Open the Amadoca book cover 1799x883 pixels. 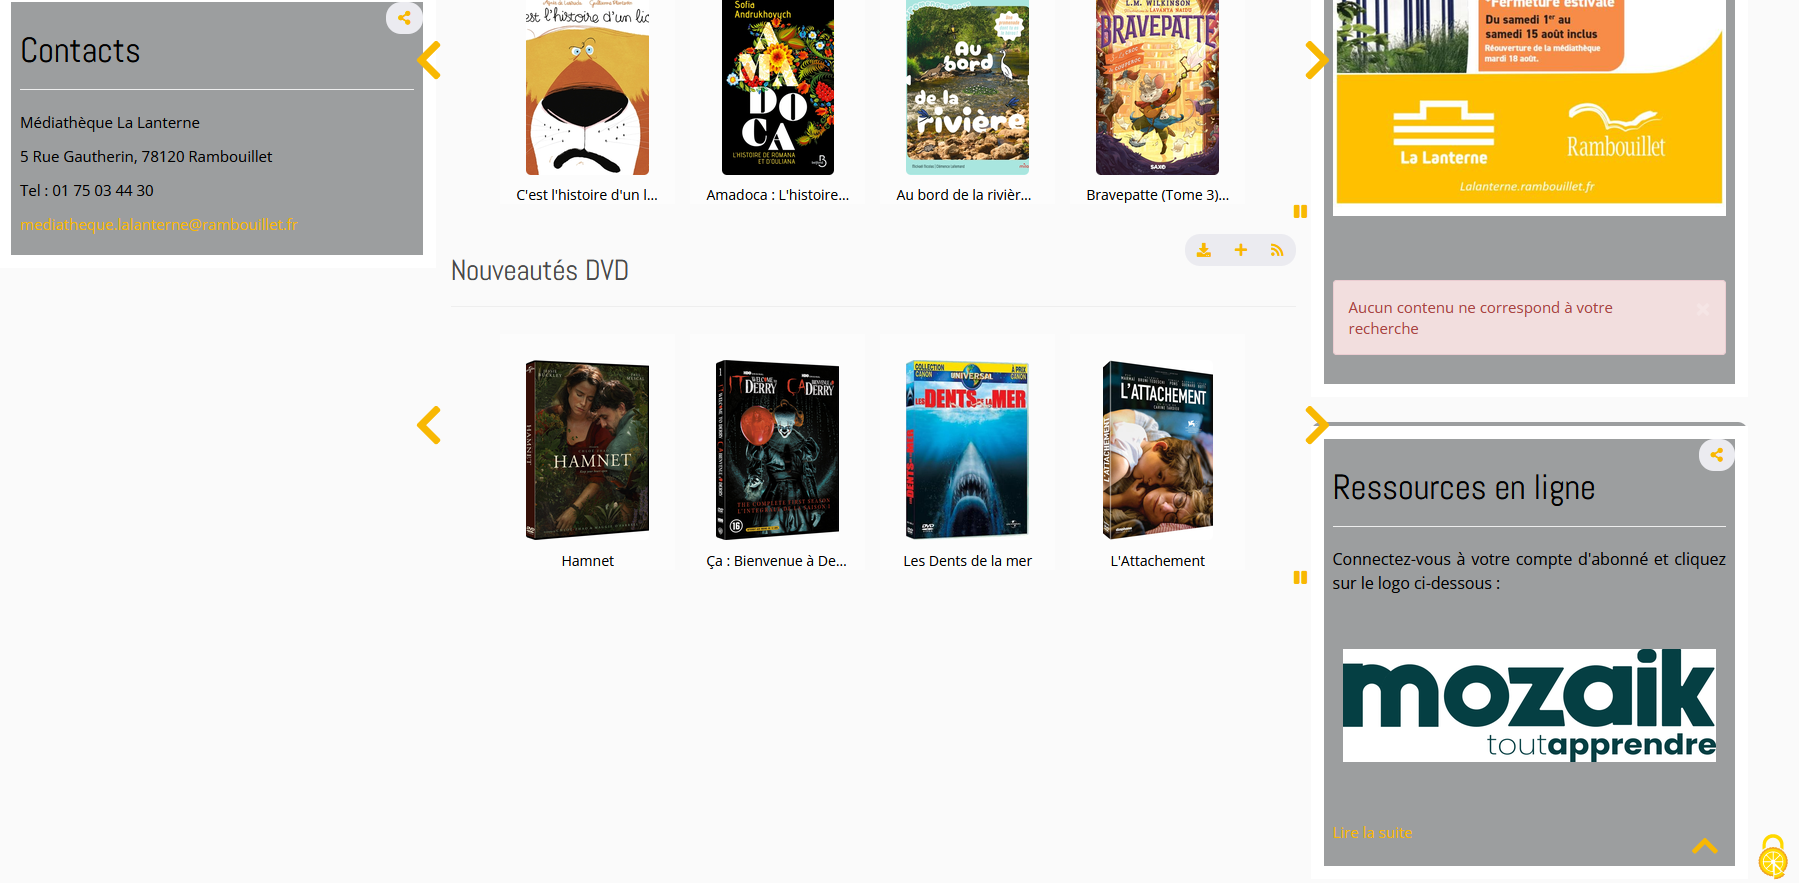click(x=777, y=87)
